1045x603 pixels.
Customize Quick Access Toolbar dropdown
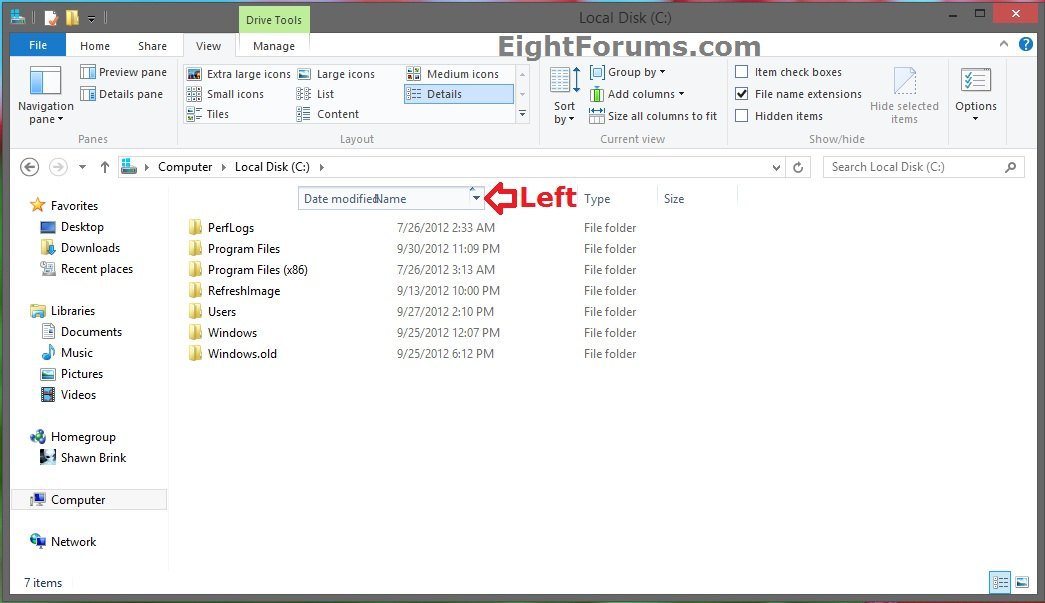tap(91, 19)
